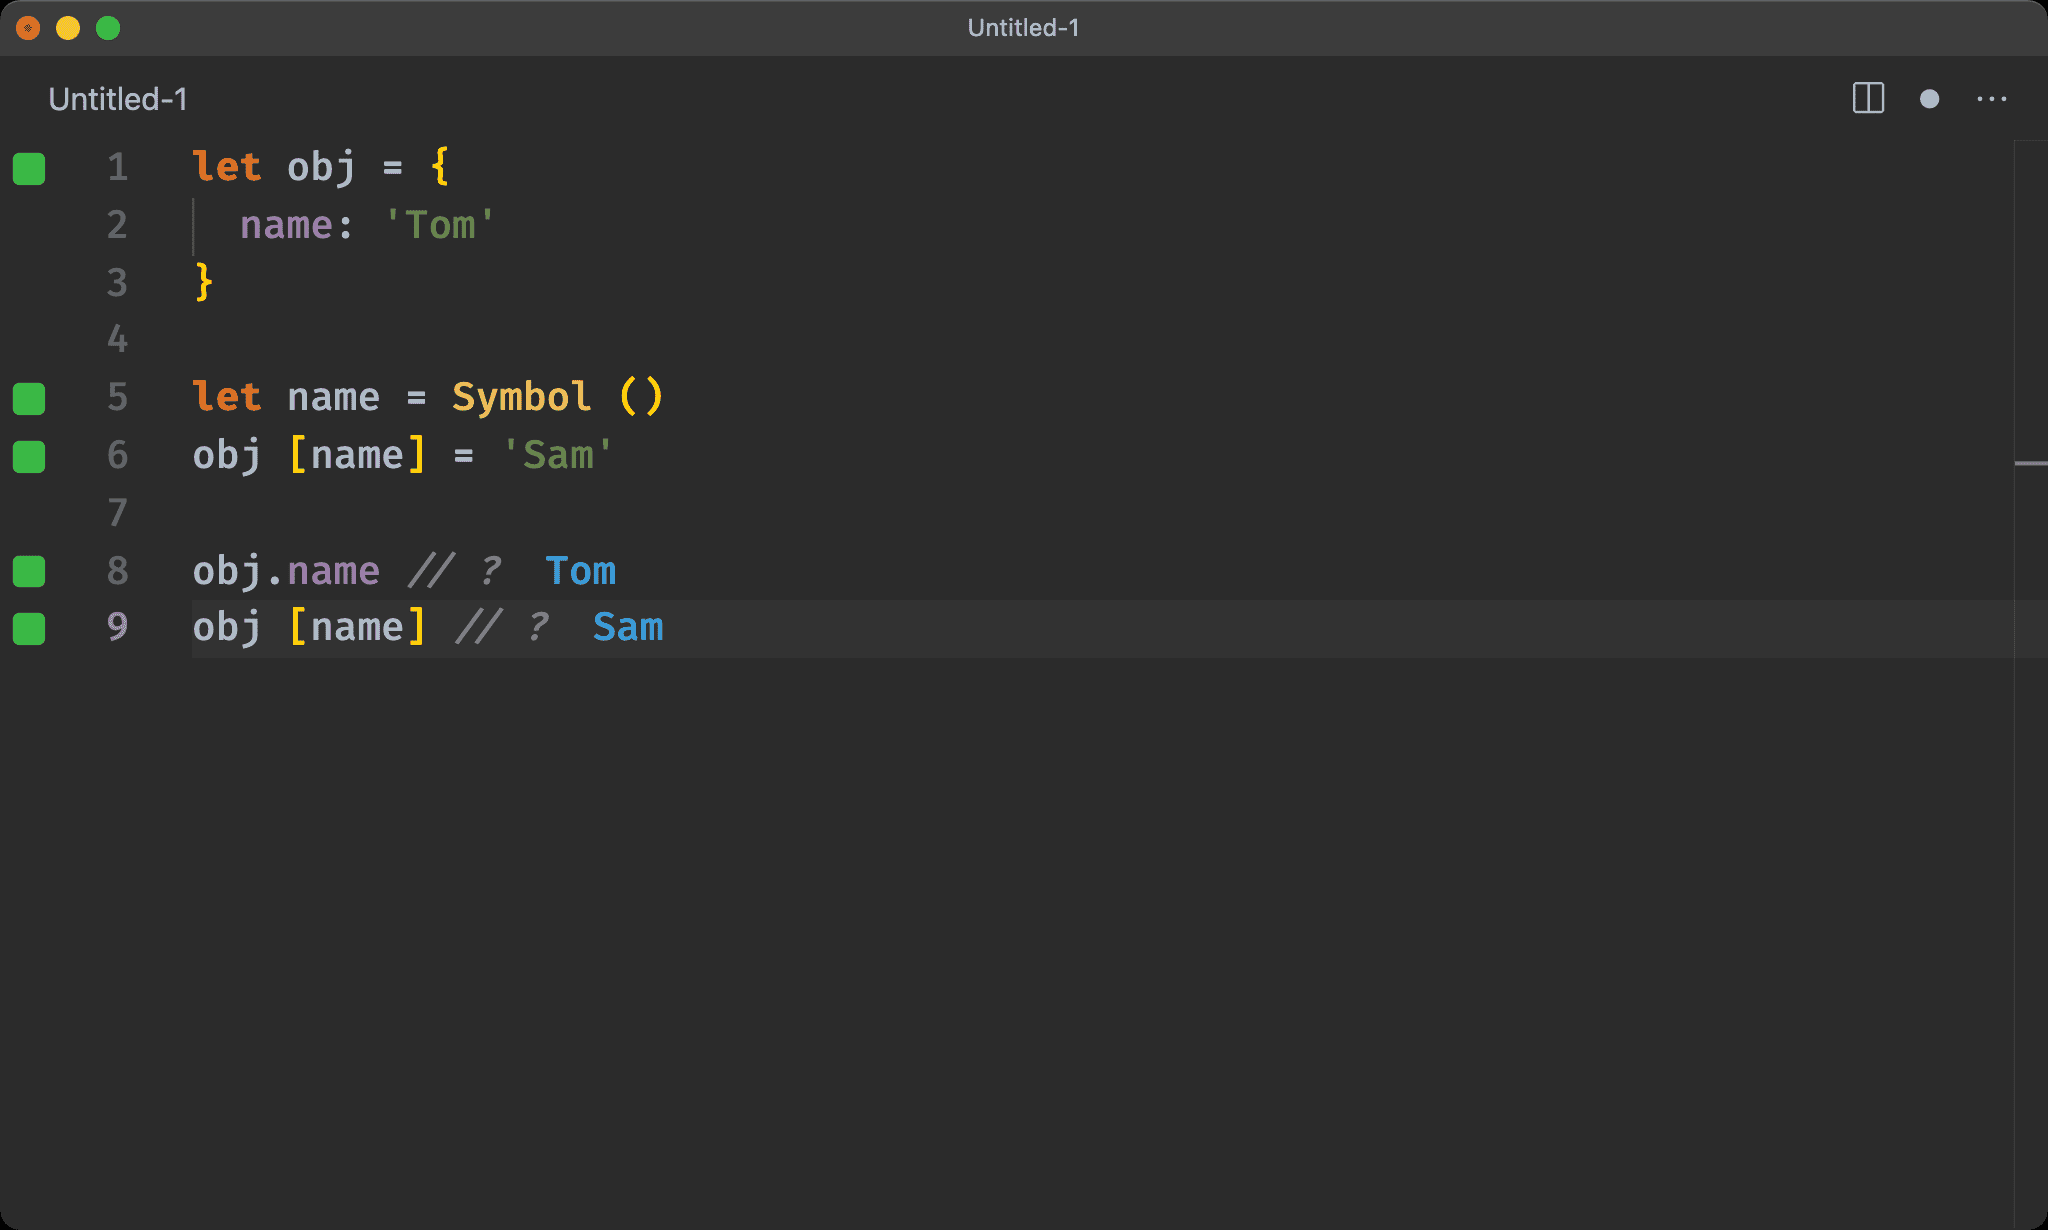Click the inline Tom result value
The image size is (2048, 1230).
580,571
